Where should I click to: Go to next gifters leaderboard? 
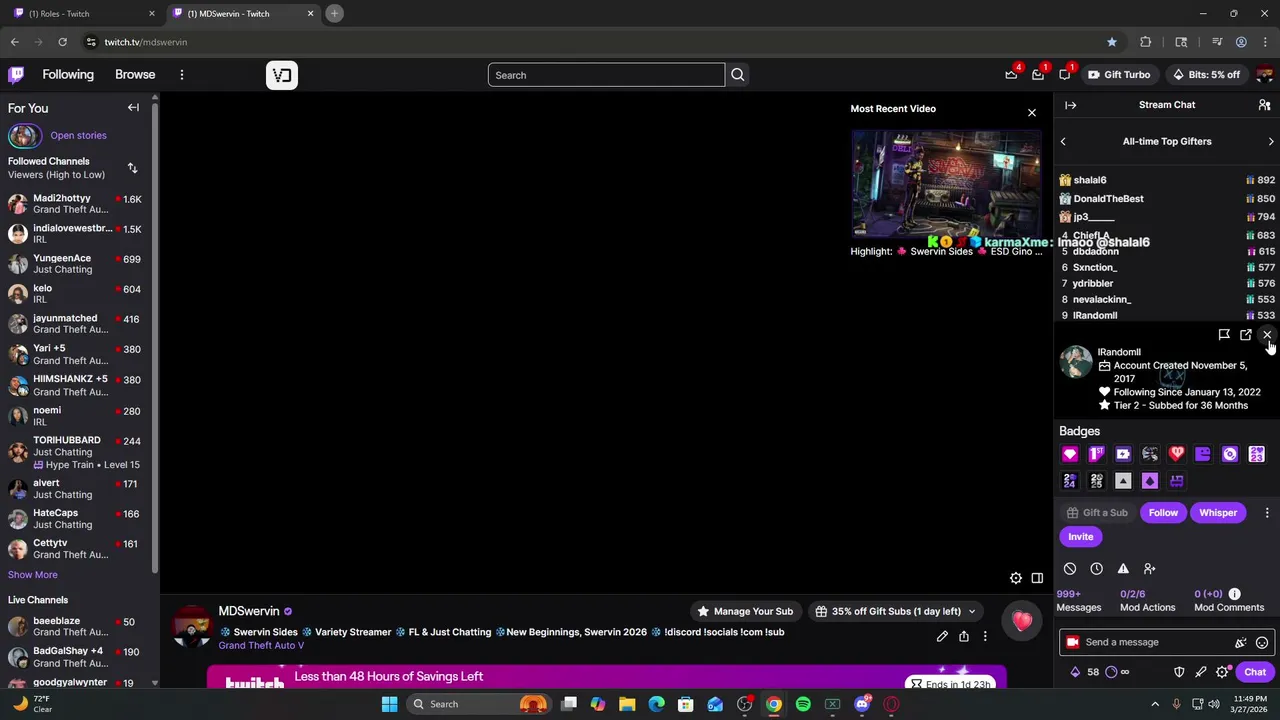click(1271, 142)
